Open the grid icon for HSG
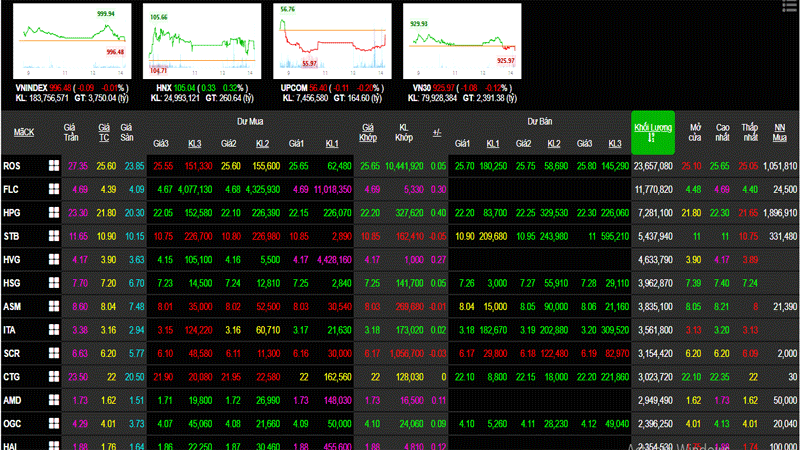Viewport: 800px width, 450px height. click(x=54, y=283)
